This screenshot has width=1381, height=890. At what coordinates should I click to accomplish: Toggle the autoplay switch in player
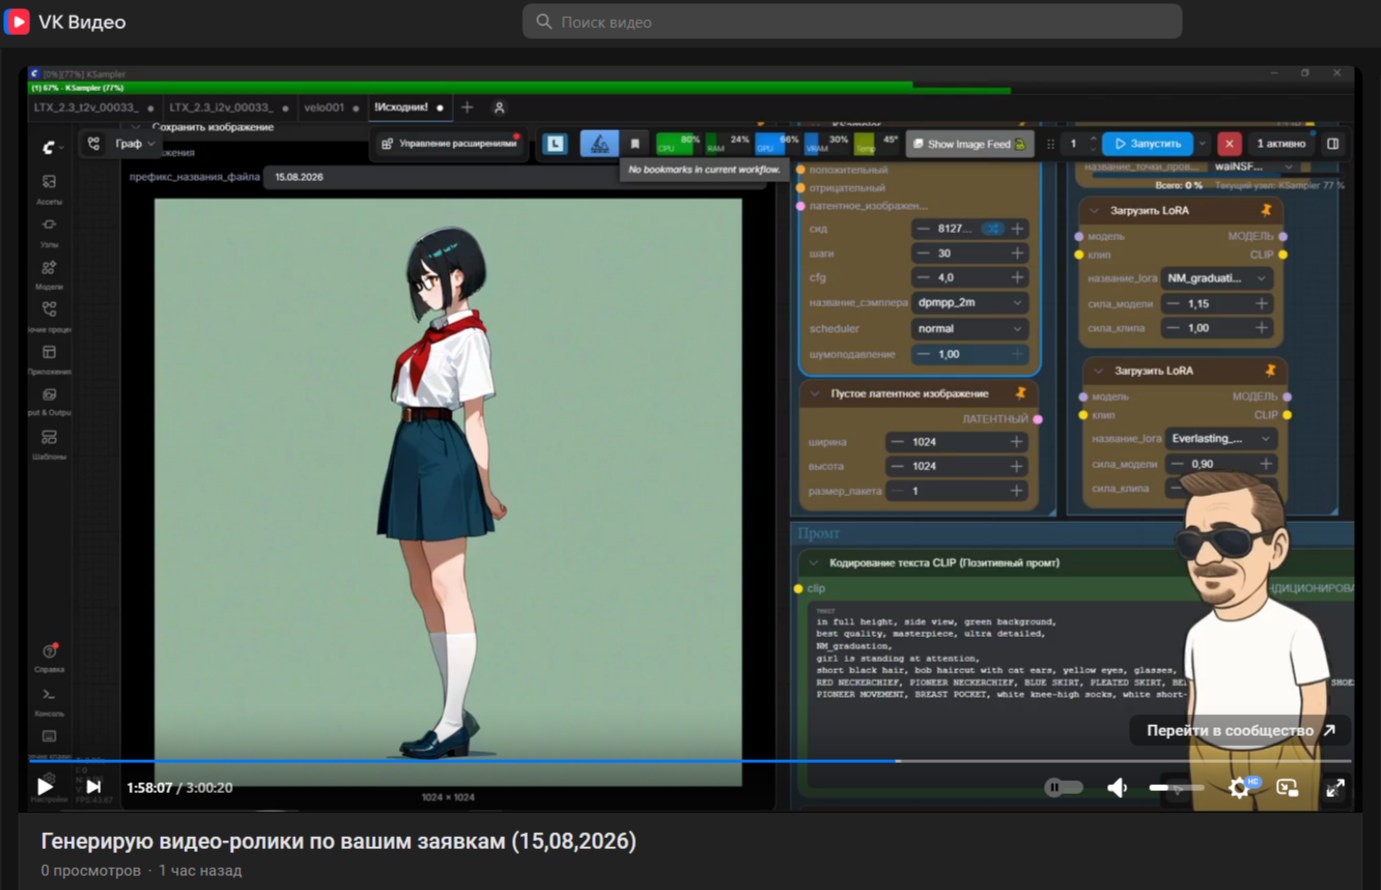1063,788
